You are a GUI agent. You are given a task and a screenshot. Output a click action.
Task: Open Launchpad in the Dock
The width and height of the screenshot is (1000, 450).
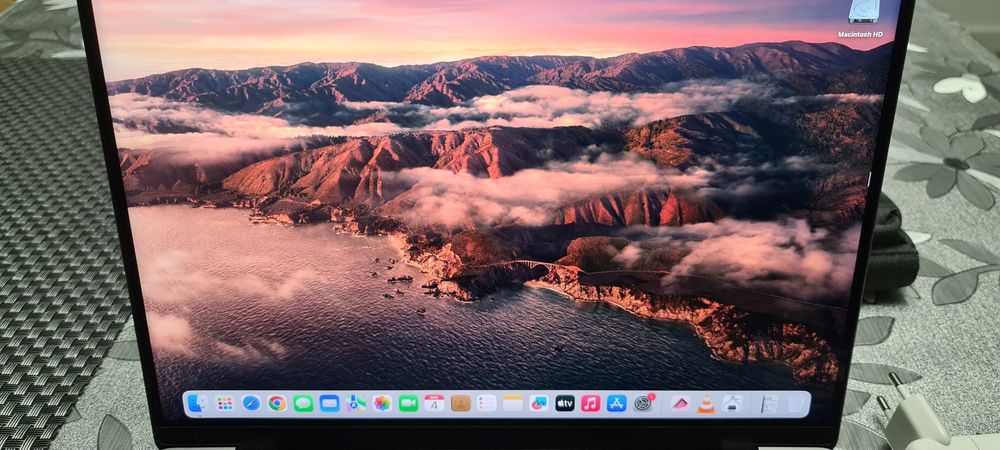(x=224, y=403)
